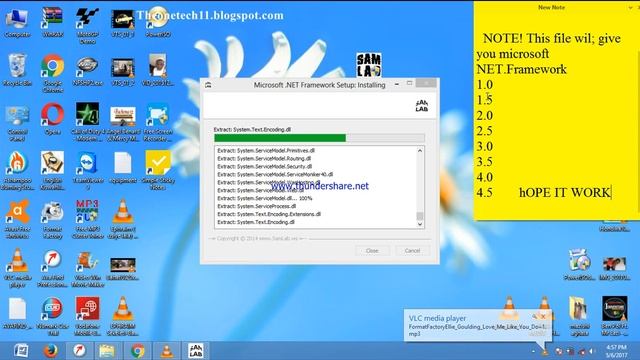Click 'Extract: System.ServiceModel.Routing.dll' log line
The height and width of the screenshot is (360, 640).
tap(264, 158)
